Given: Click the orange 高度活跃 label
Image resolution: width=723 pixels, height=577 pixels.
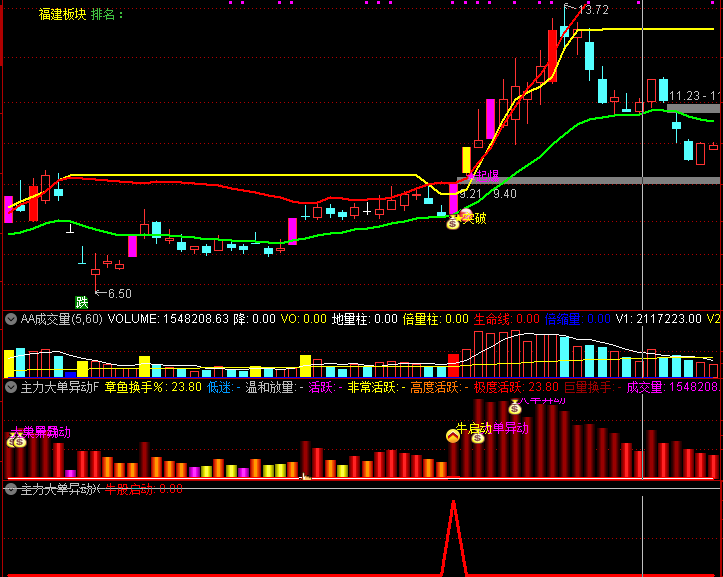Looking at the screenshot, I should pyautogui.click(x=439, y=387).
